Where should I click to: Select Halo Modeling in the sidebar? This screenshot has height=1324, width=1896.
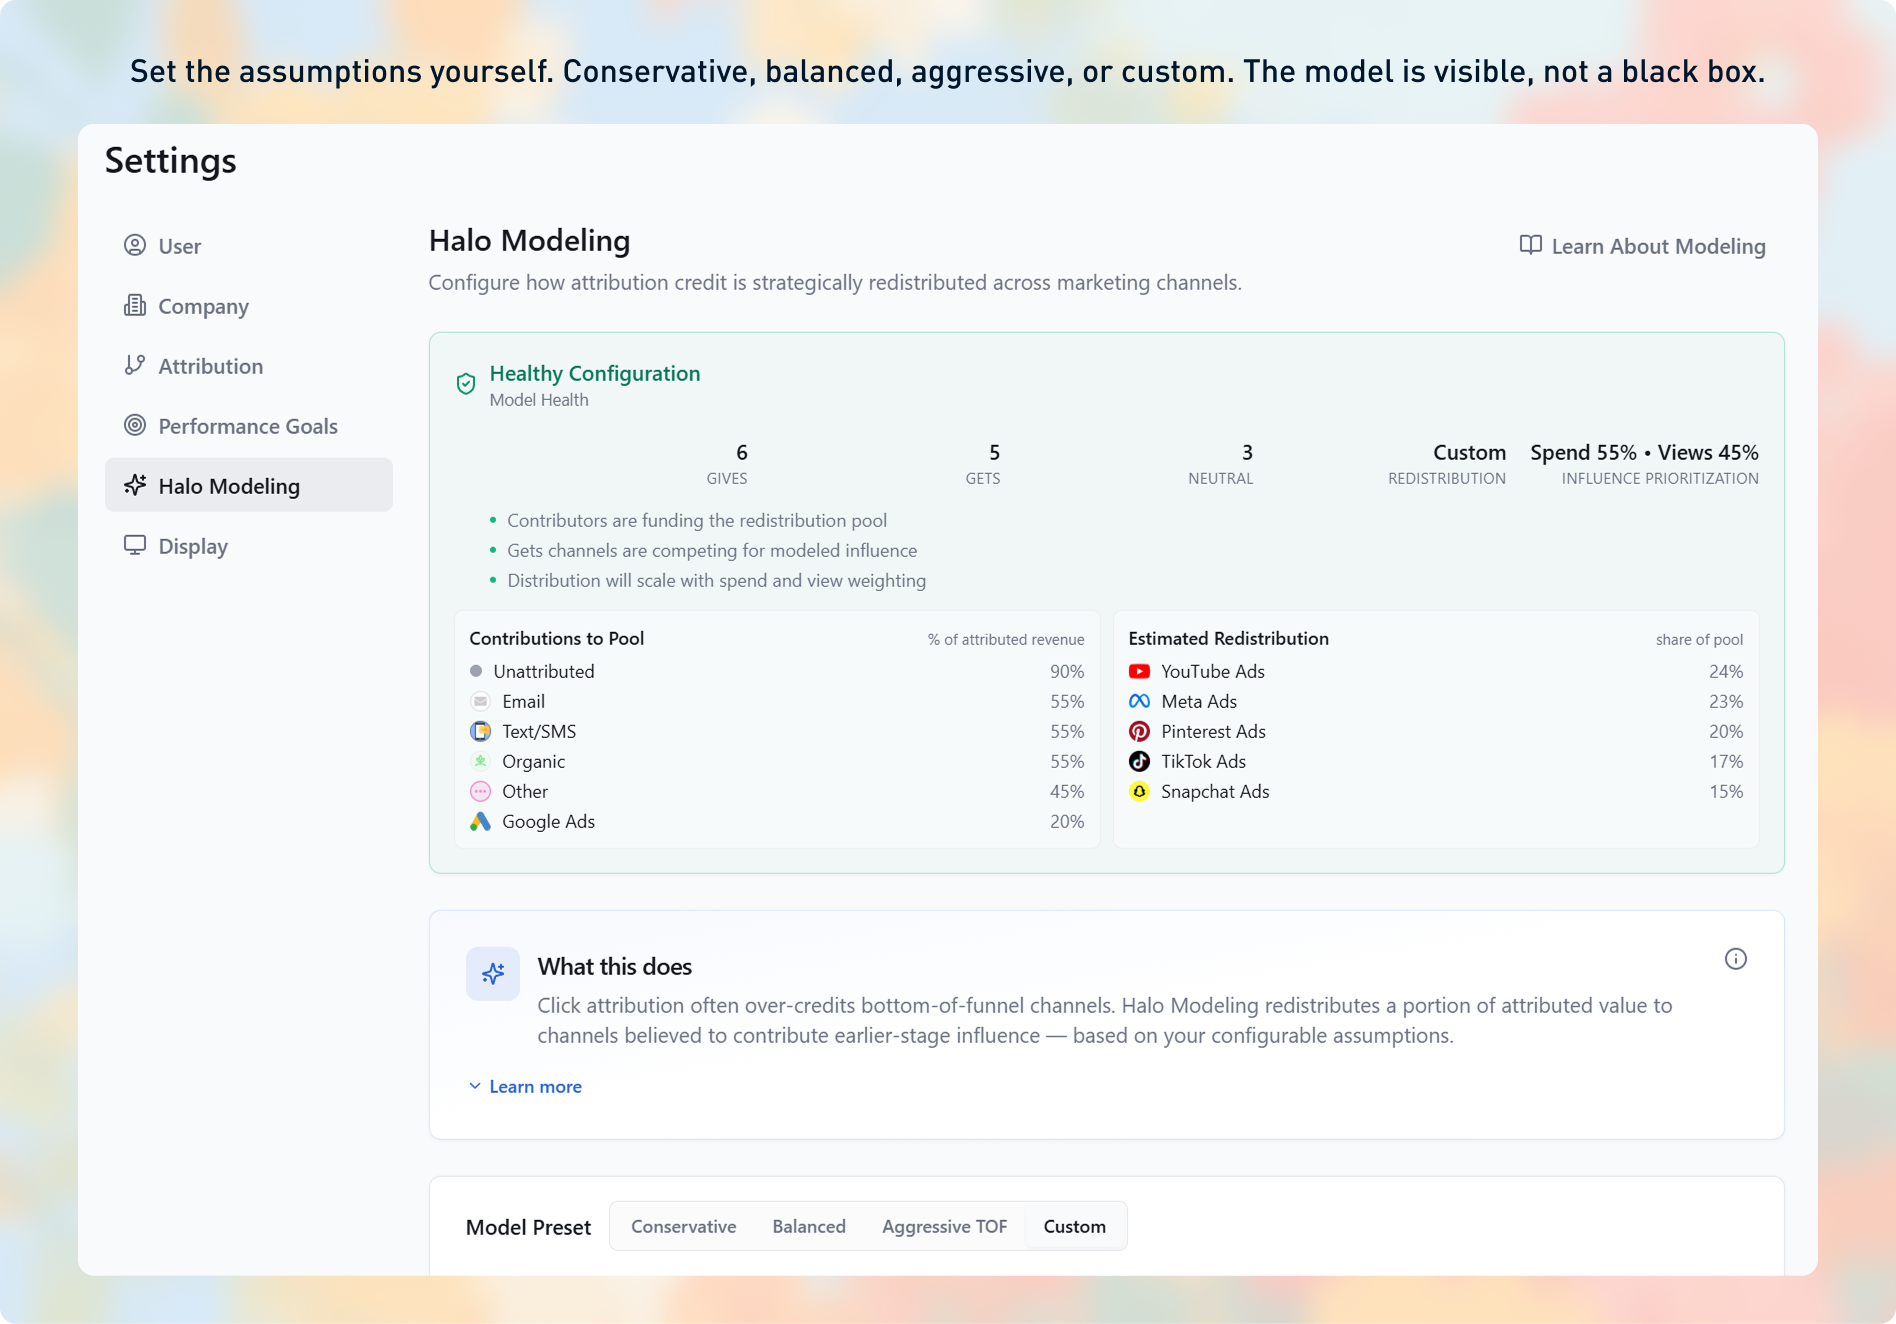pos(249,485)
